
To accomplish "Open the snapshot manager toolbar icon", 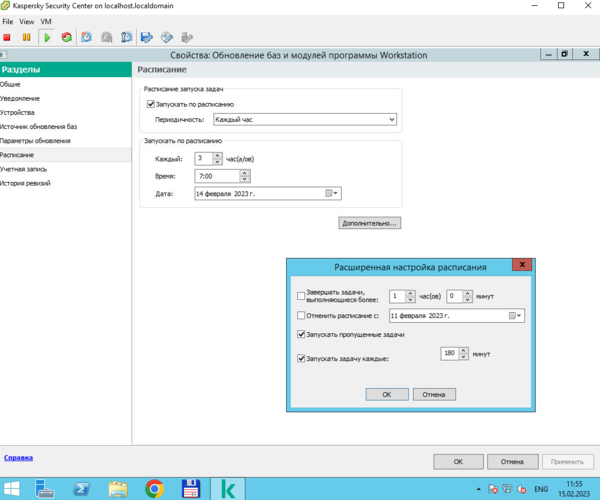I will (126, 37).
